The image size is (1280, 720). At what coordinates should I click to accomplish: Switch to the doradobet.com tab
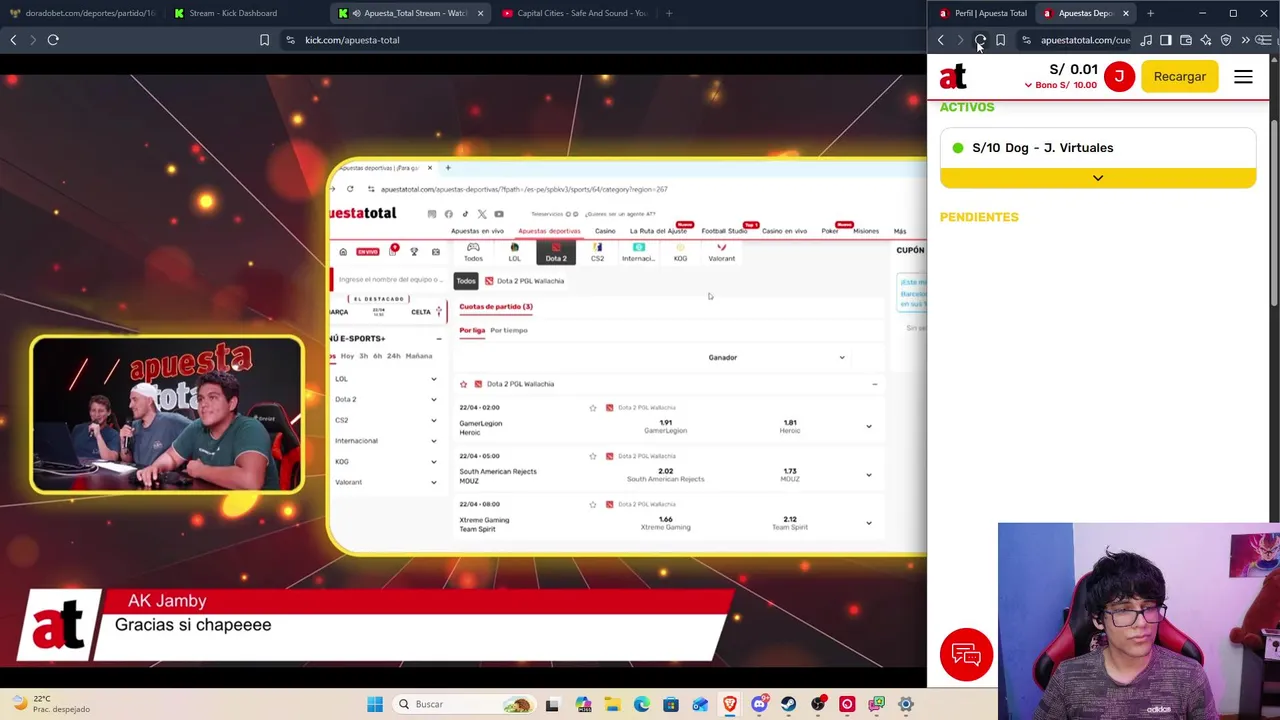[x=82, y=13]
